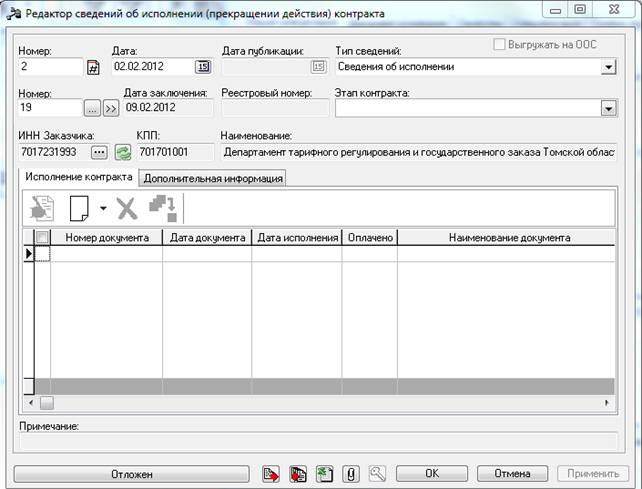
Task: Expand the Этап контракта dropdown
Action: point(607,108)
